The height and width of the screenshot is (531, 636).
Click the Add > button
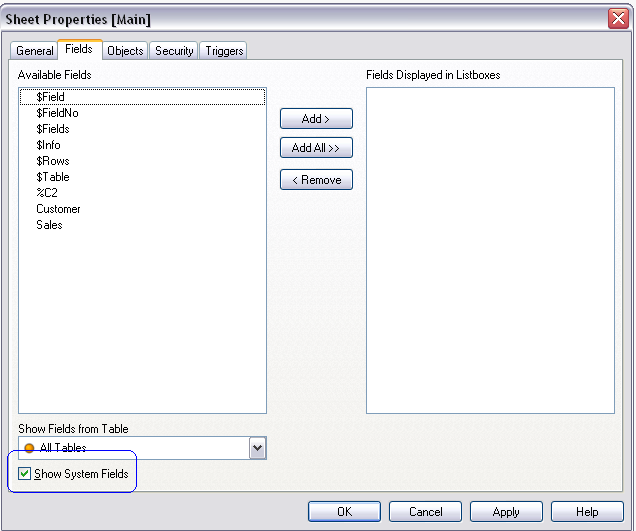tap(316, 118)
